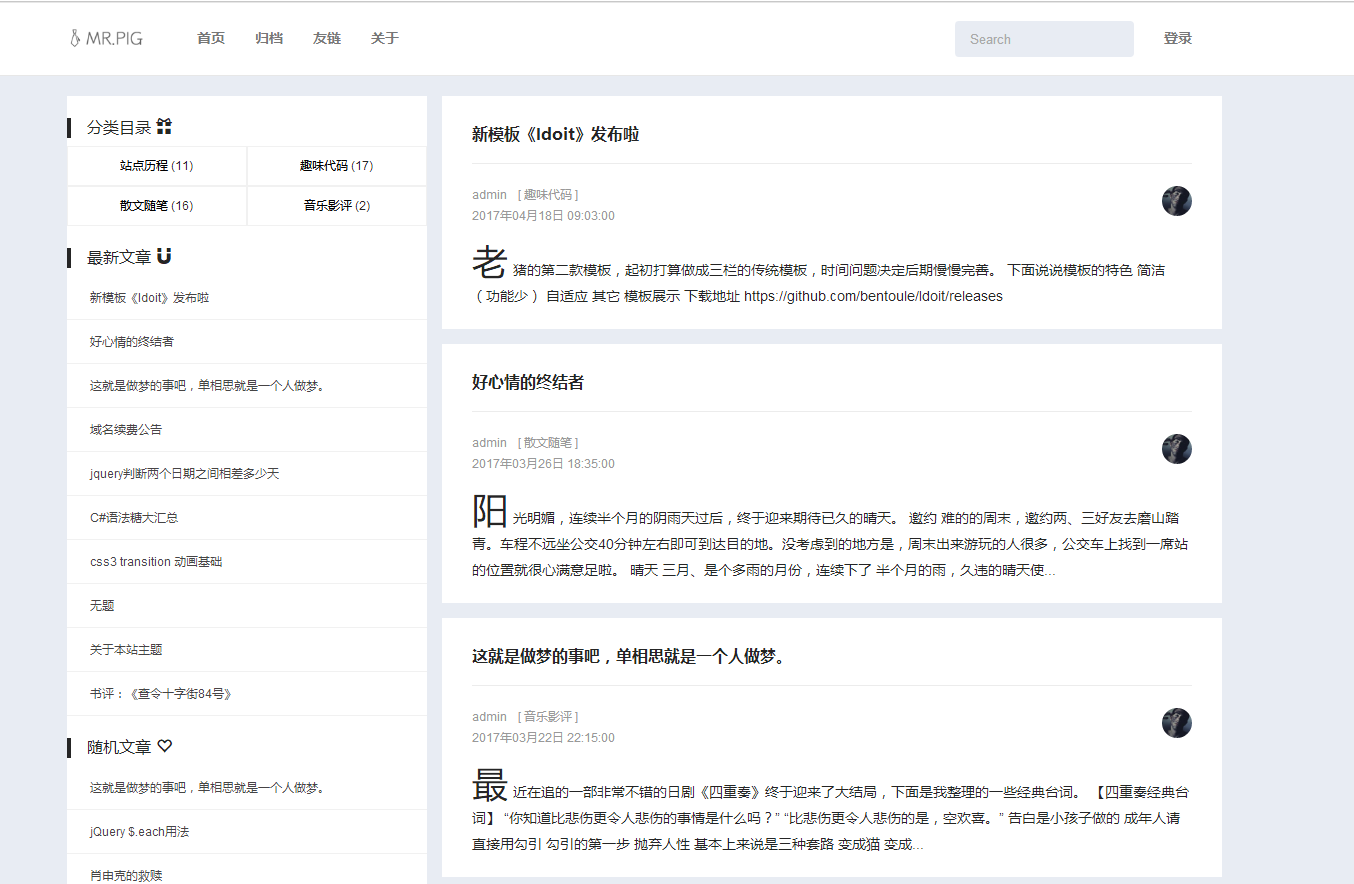Open author avatar on 好心情的终结者 post
The width and height of the screenshot is (1354, 884).
(1176, 449)
